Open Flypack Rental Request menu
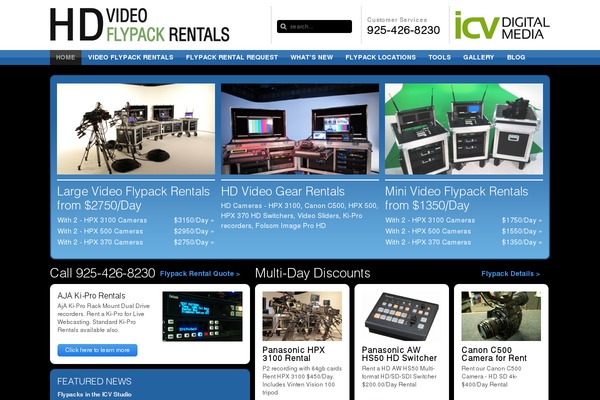This screenshot has height=400, width=600. click(232, 57)
